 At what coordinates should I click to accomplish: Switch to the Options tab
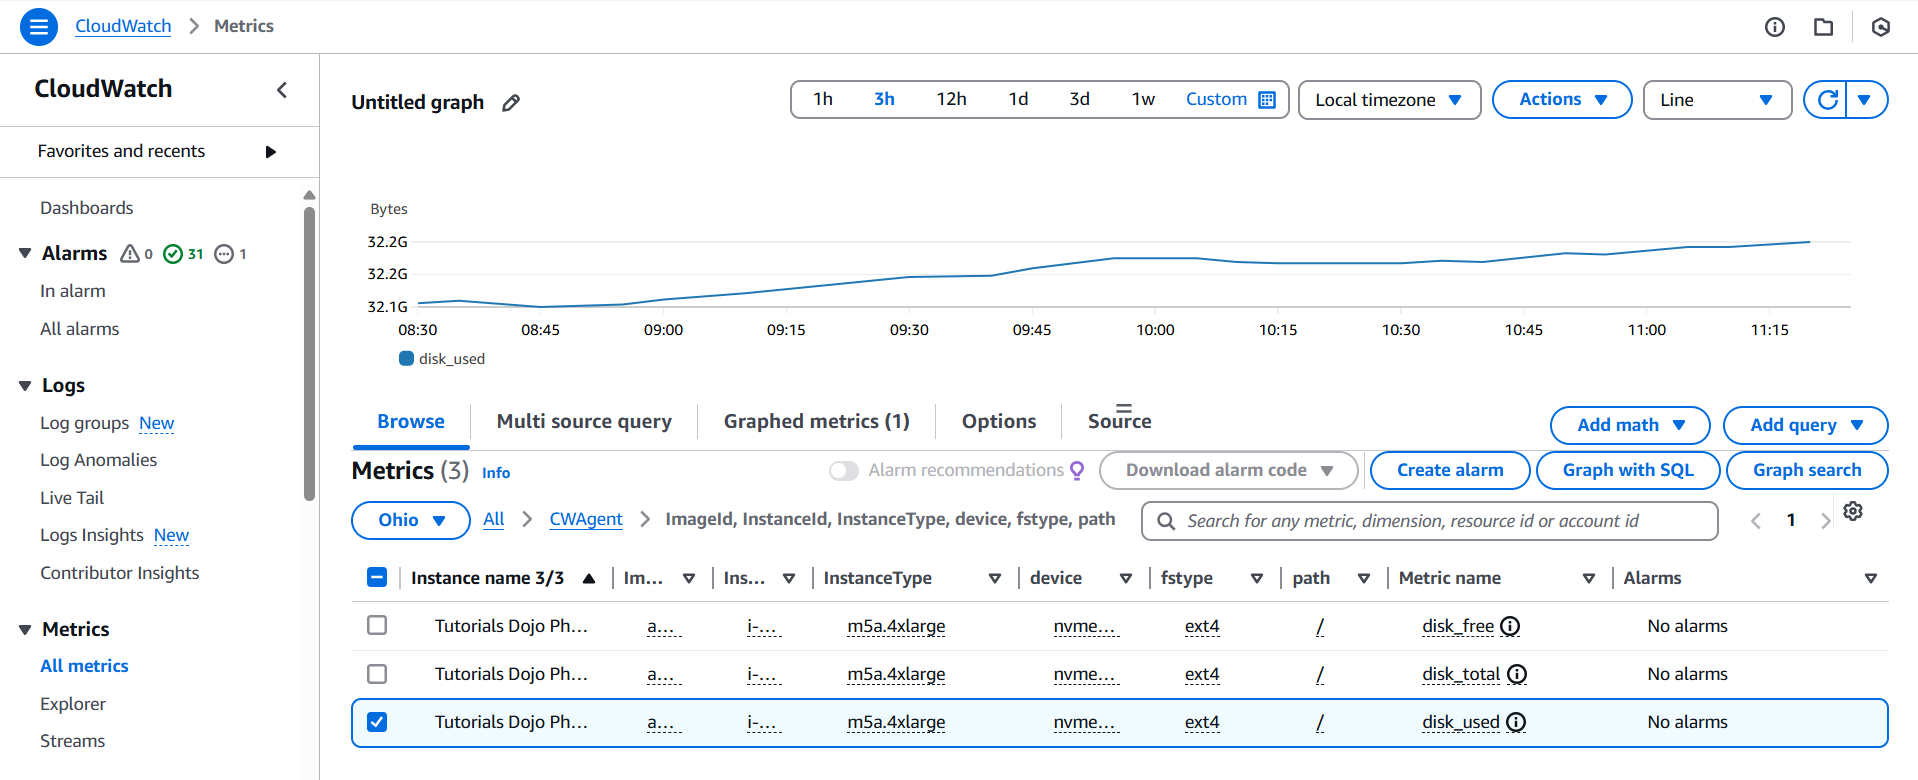(999, 422)
